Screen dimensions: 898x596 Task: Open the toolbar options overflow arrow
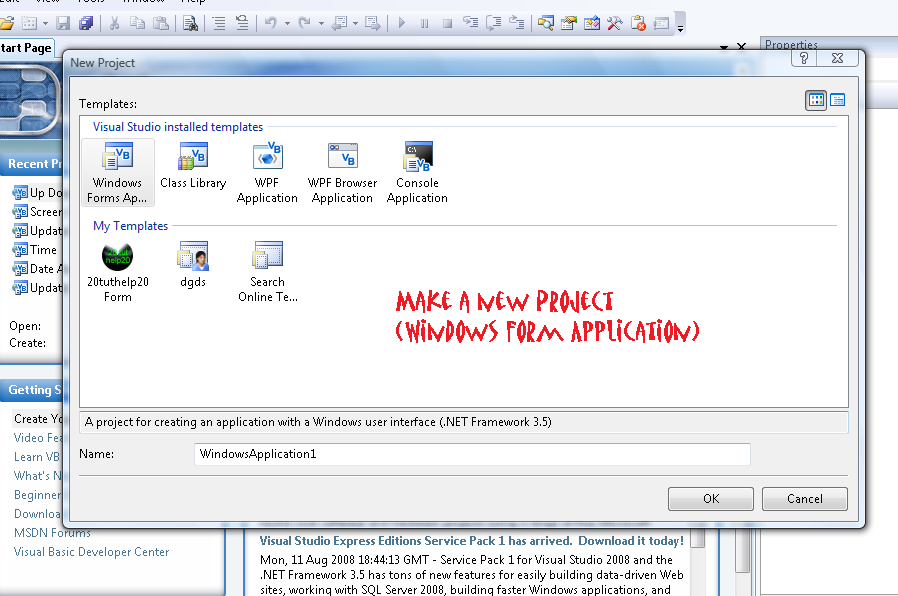(x=680, y=28)
